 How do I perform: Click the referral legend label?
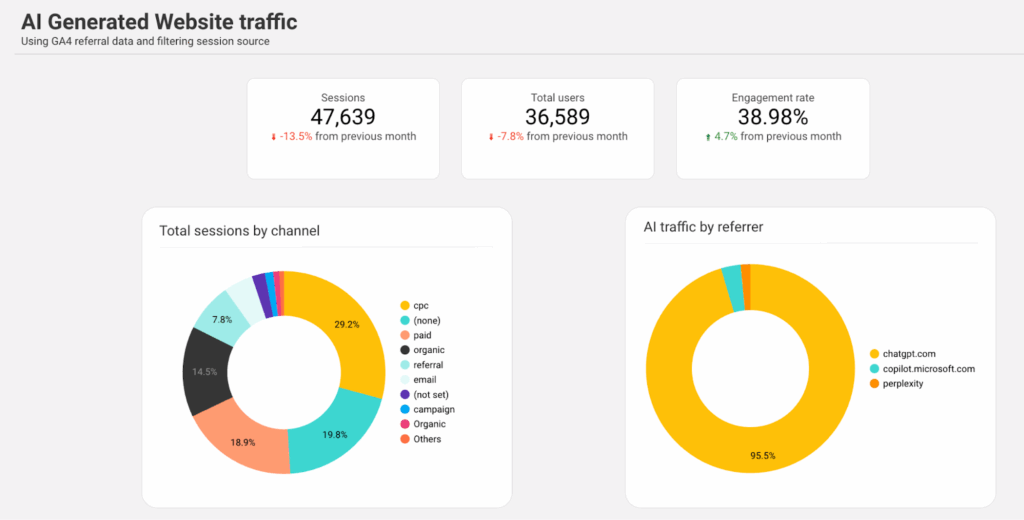(x=429, y=365)
